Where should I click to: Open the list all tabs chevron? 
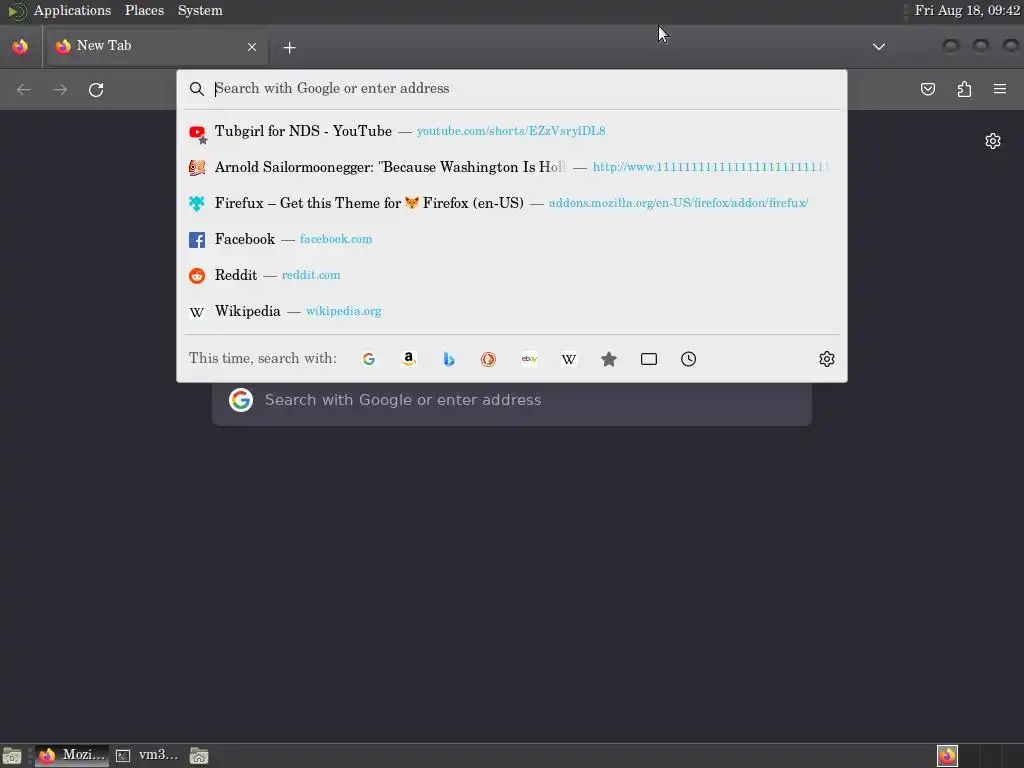pyautogui.click(x=879, y=46)
